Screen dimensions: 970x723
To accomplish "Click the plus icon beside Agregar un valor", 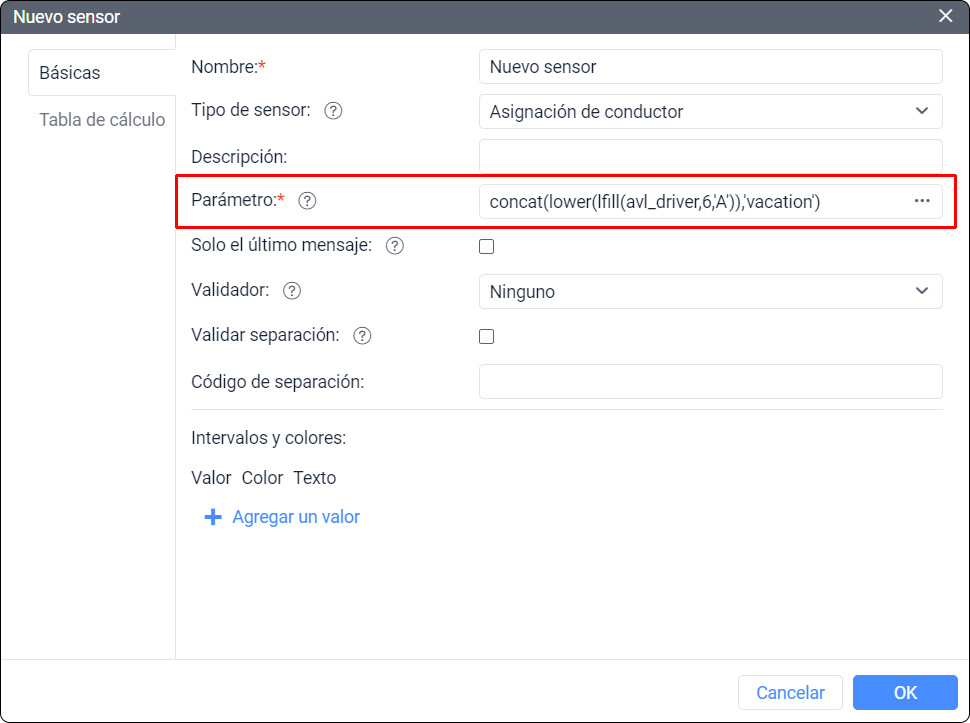I will click(212, 517).
